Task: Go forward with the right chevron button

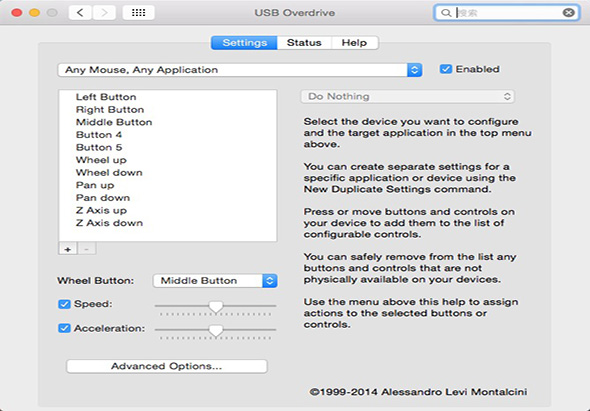Action: (x=104, y=13)
